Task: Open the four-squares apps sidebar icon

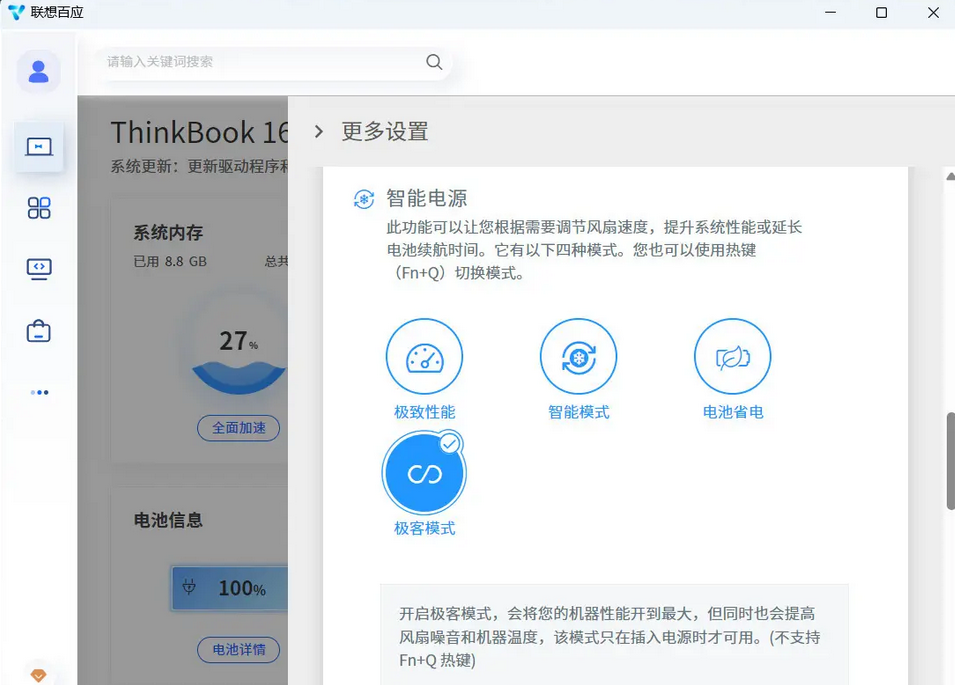Action: point(39,208)
